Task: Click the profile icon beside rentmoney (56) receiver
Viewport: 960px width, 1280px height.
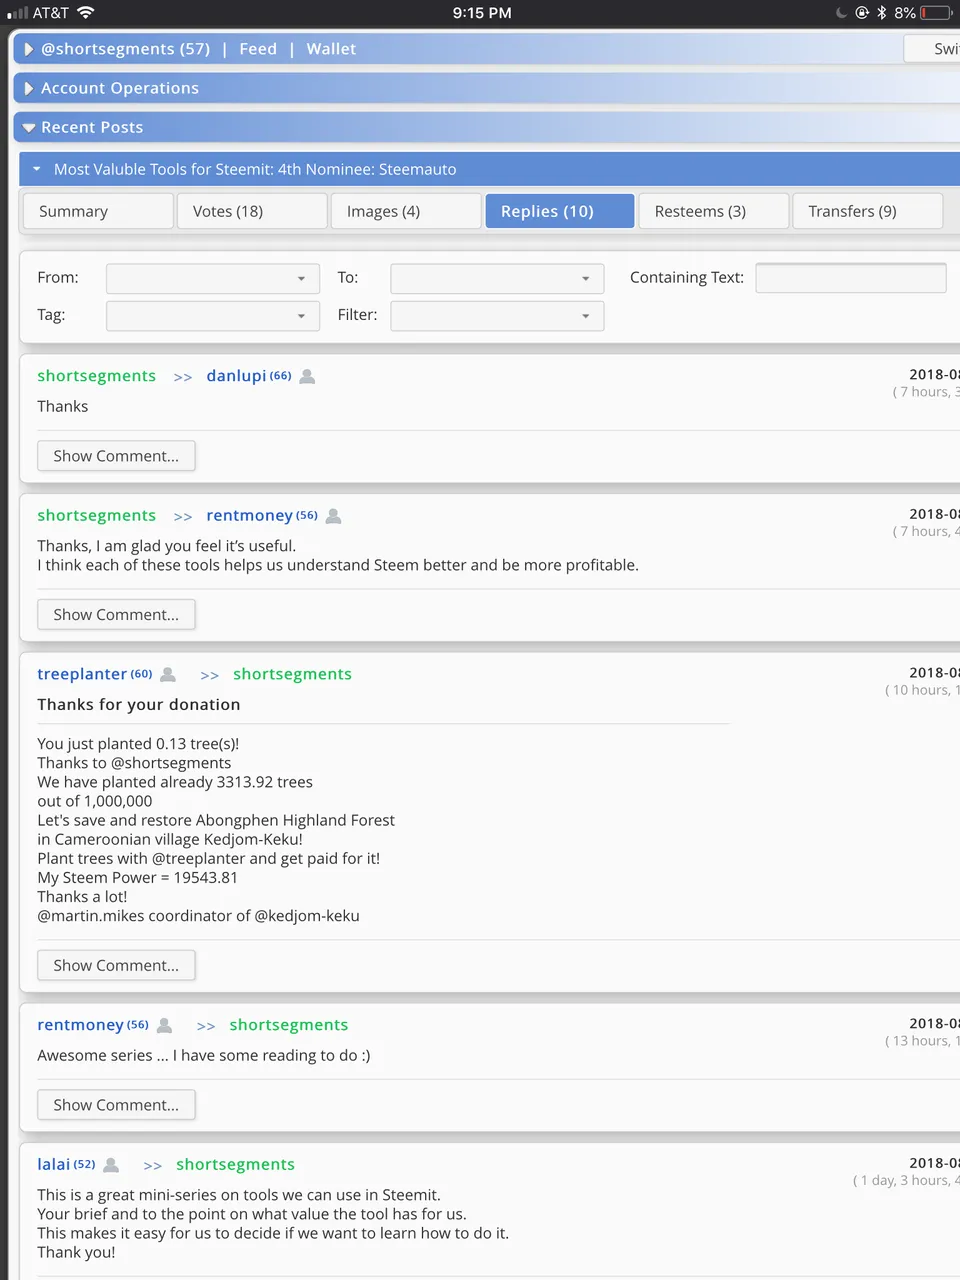Action: tap(334, 516)
